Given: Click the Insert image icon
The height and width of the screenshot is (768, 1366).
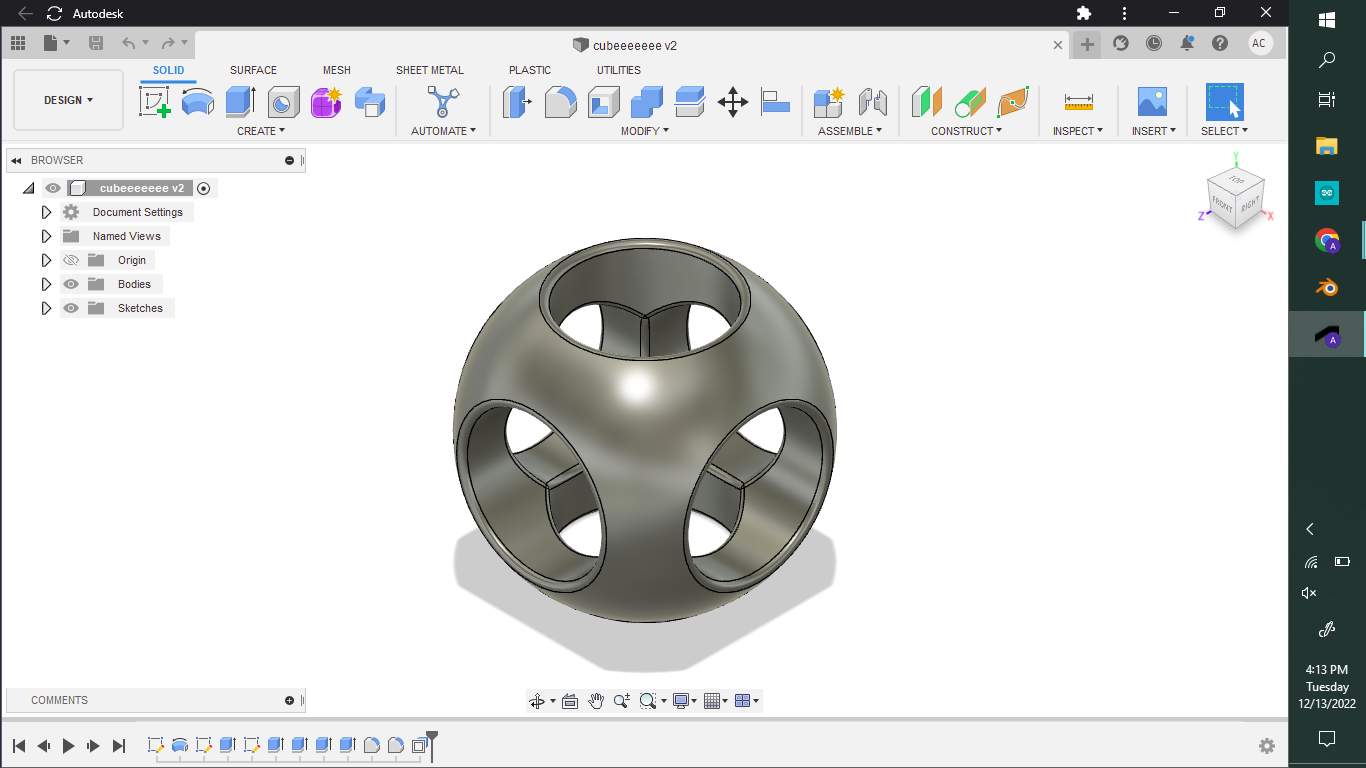Looking at the screenshot, I should [x=1152, y=101].
